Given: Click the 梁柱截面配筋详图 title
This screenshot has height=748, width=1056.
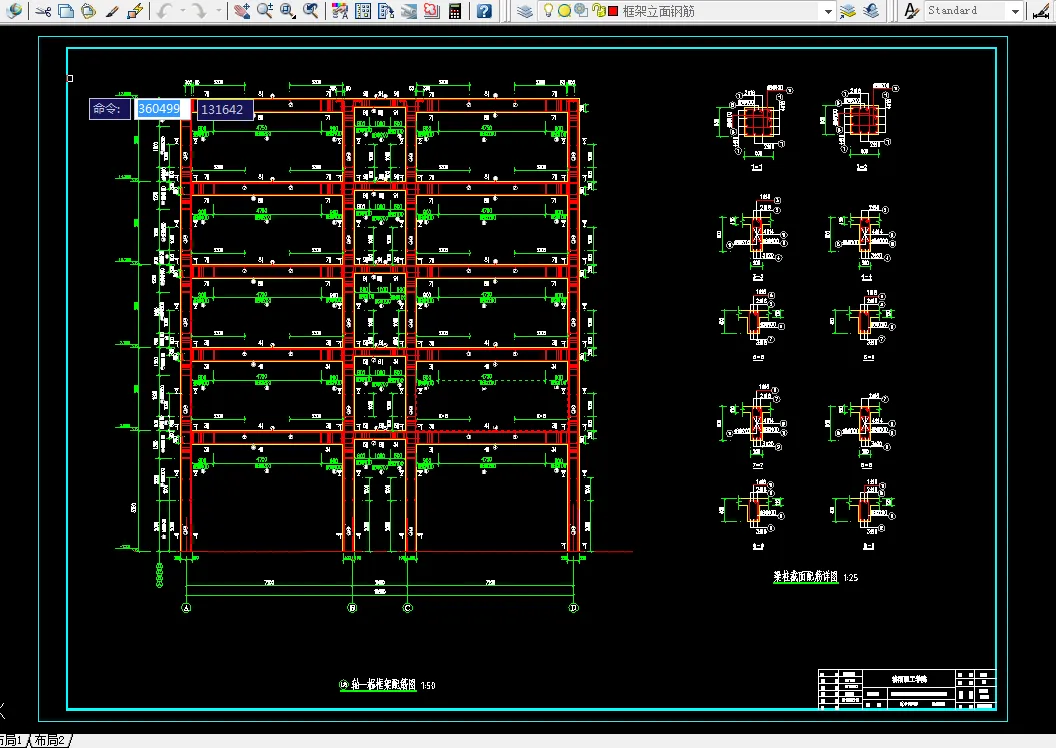Looking at the screenshot, I should [805, 577].
